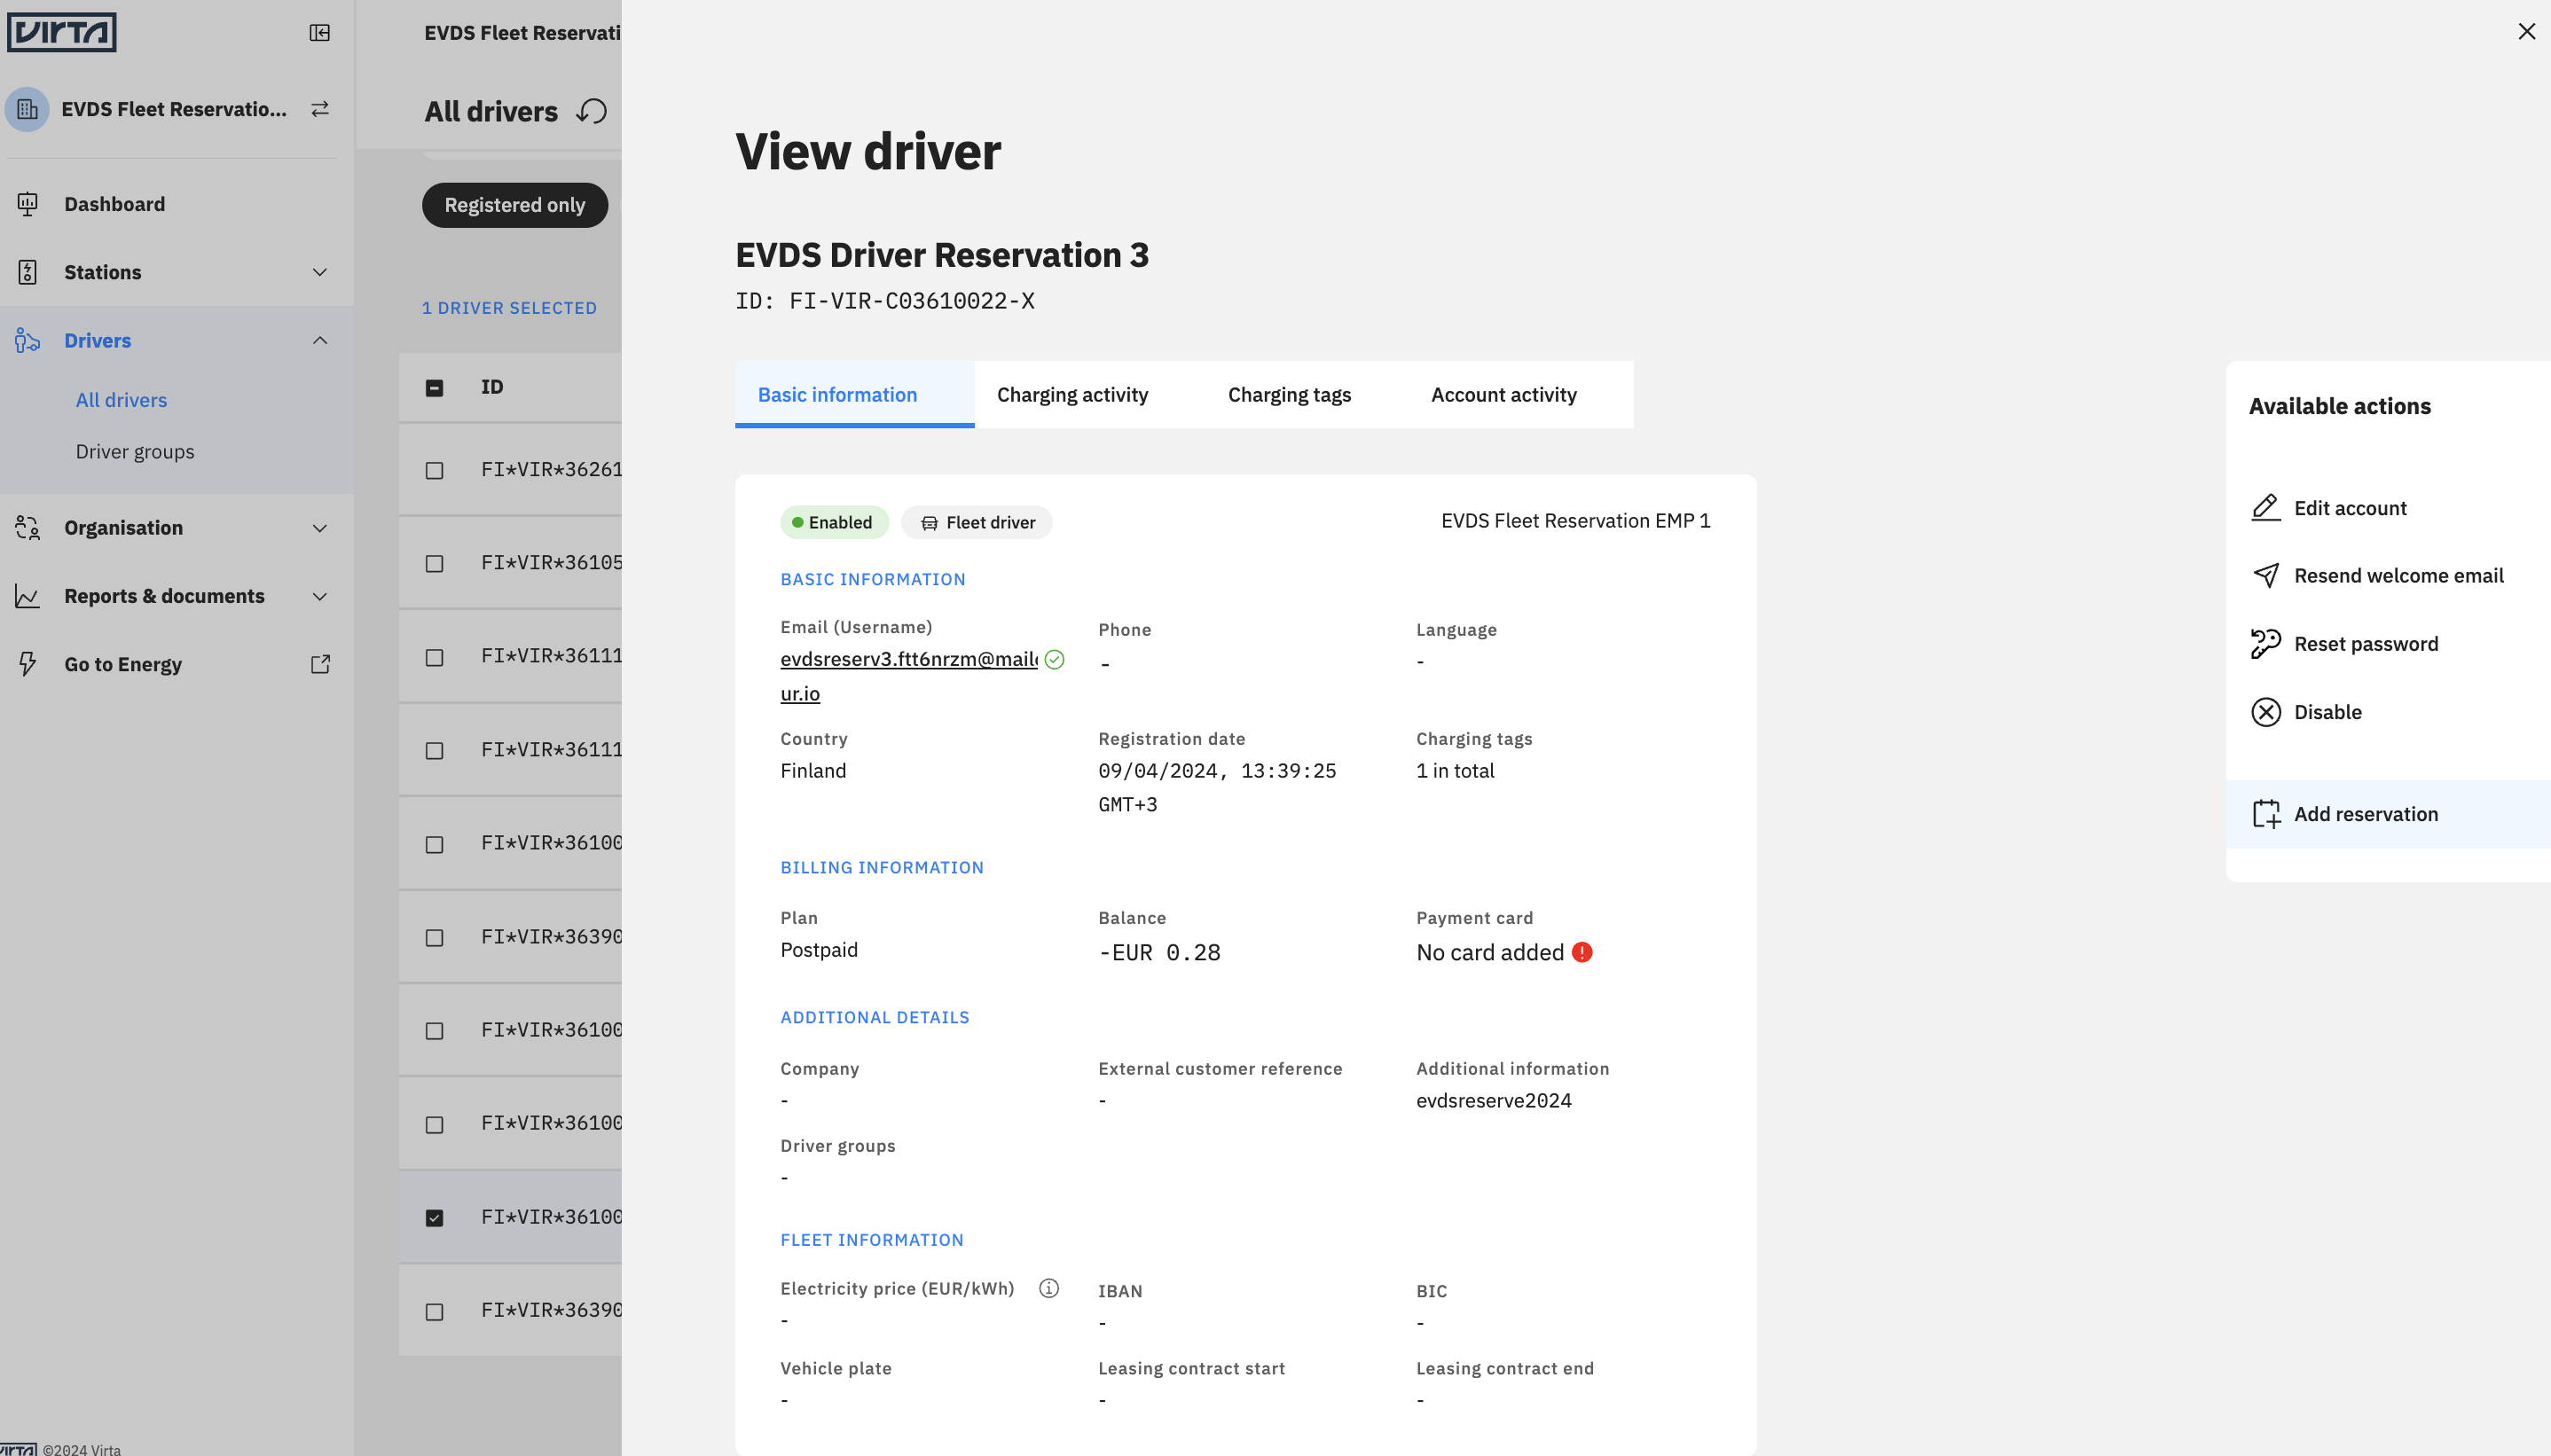
Task: Uncheck the selected driver row checkbox
Action: pos(434,1218)
